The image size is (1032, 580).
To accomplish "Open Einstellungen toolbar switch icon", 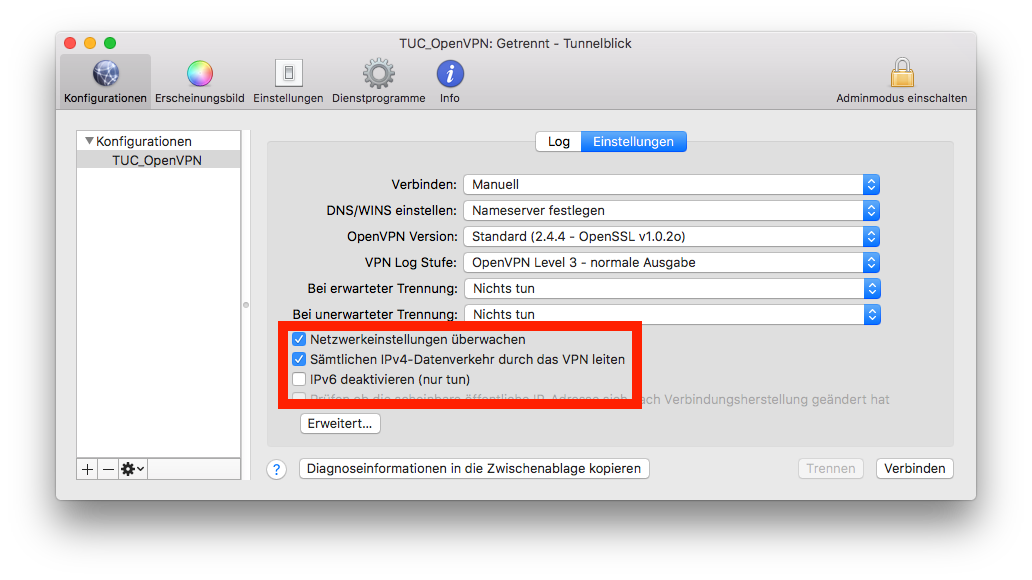I will pyautogui.click(x=288, y=81).
